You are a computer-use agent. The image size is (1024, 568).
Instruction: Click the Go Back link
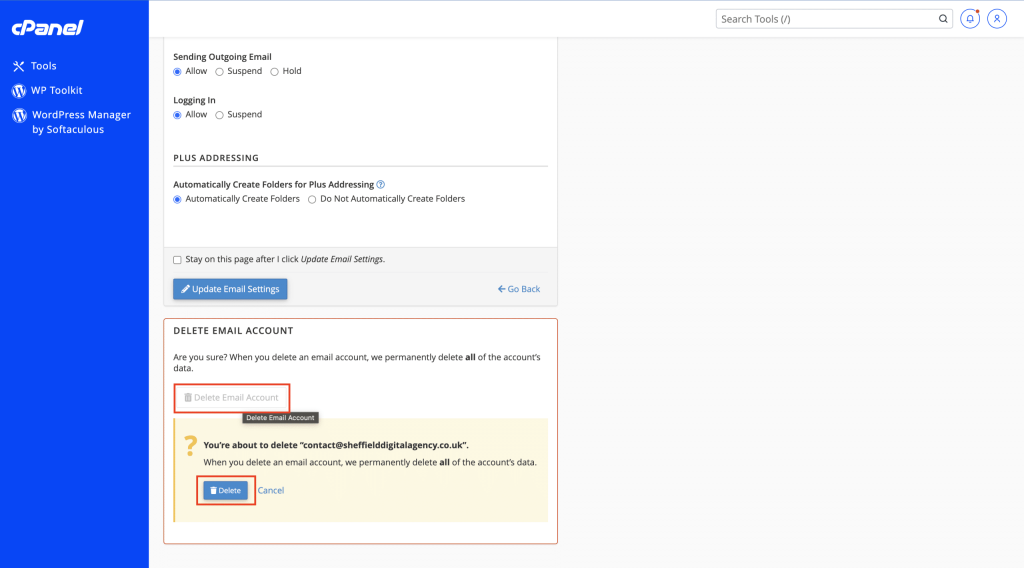tap(519, 289)
